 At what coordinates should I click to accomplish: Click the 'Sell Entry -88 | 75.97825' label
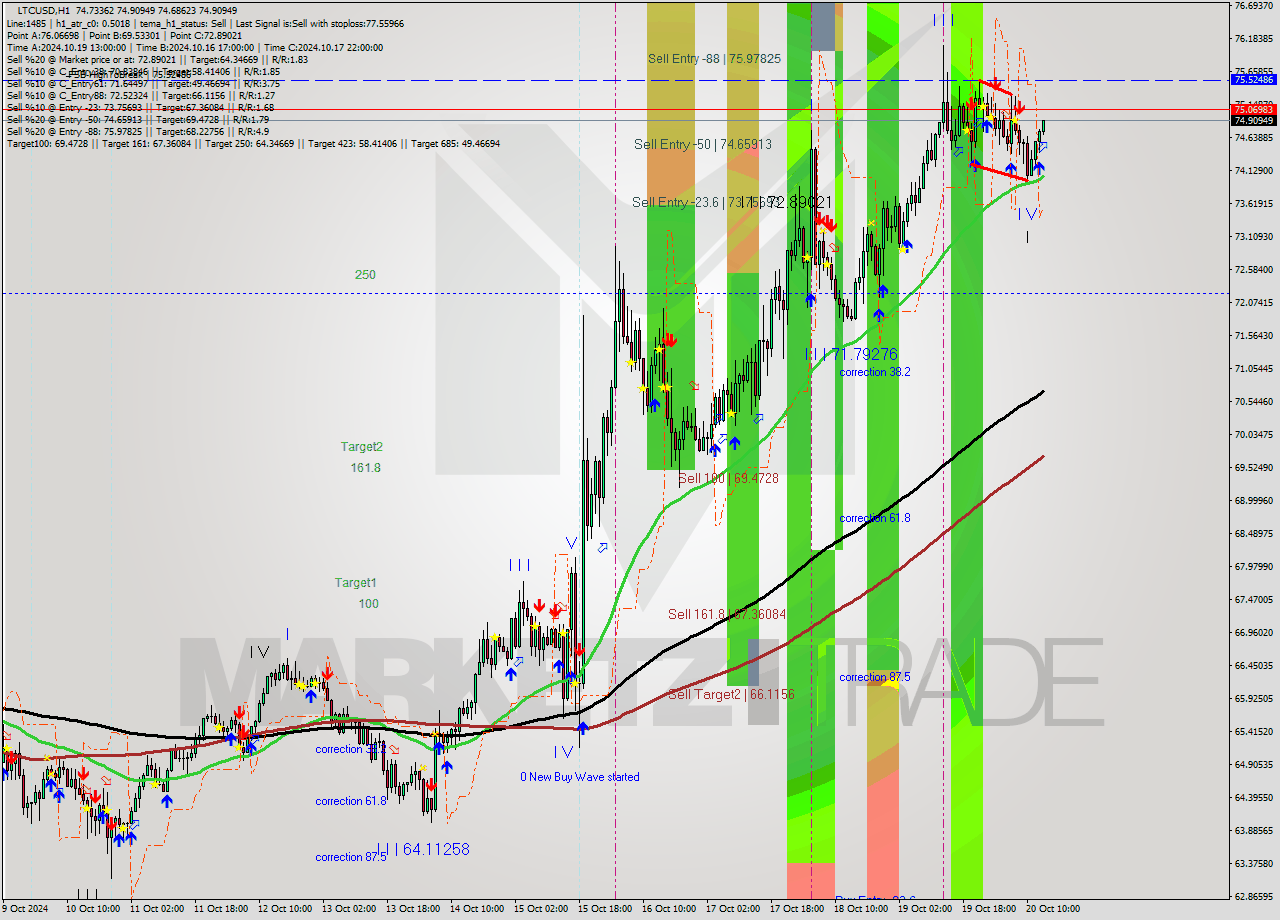714,59
